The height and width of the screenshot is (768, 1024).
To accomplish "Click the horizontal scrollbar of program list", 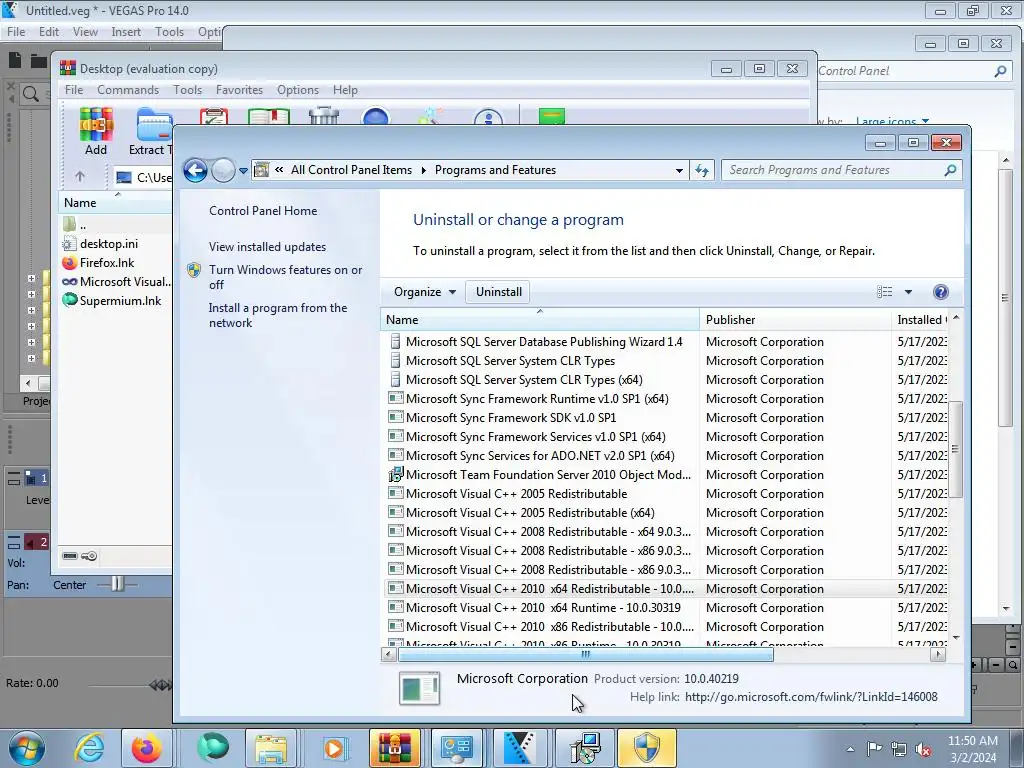I will [x=586, y=654].
